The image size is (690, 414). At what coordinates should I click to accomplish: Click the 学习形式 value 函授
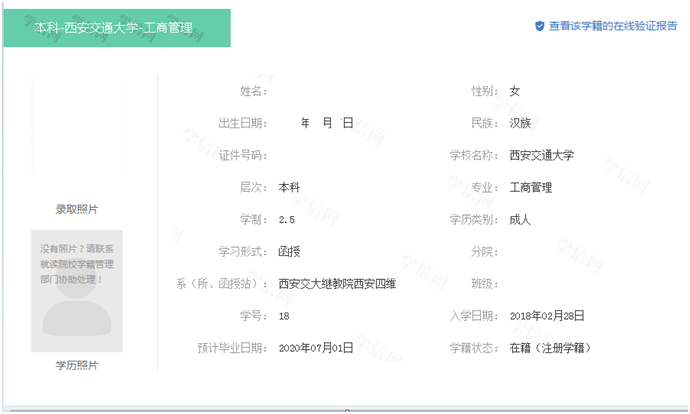point(289,252)
